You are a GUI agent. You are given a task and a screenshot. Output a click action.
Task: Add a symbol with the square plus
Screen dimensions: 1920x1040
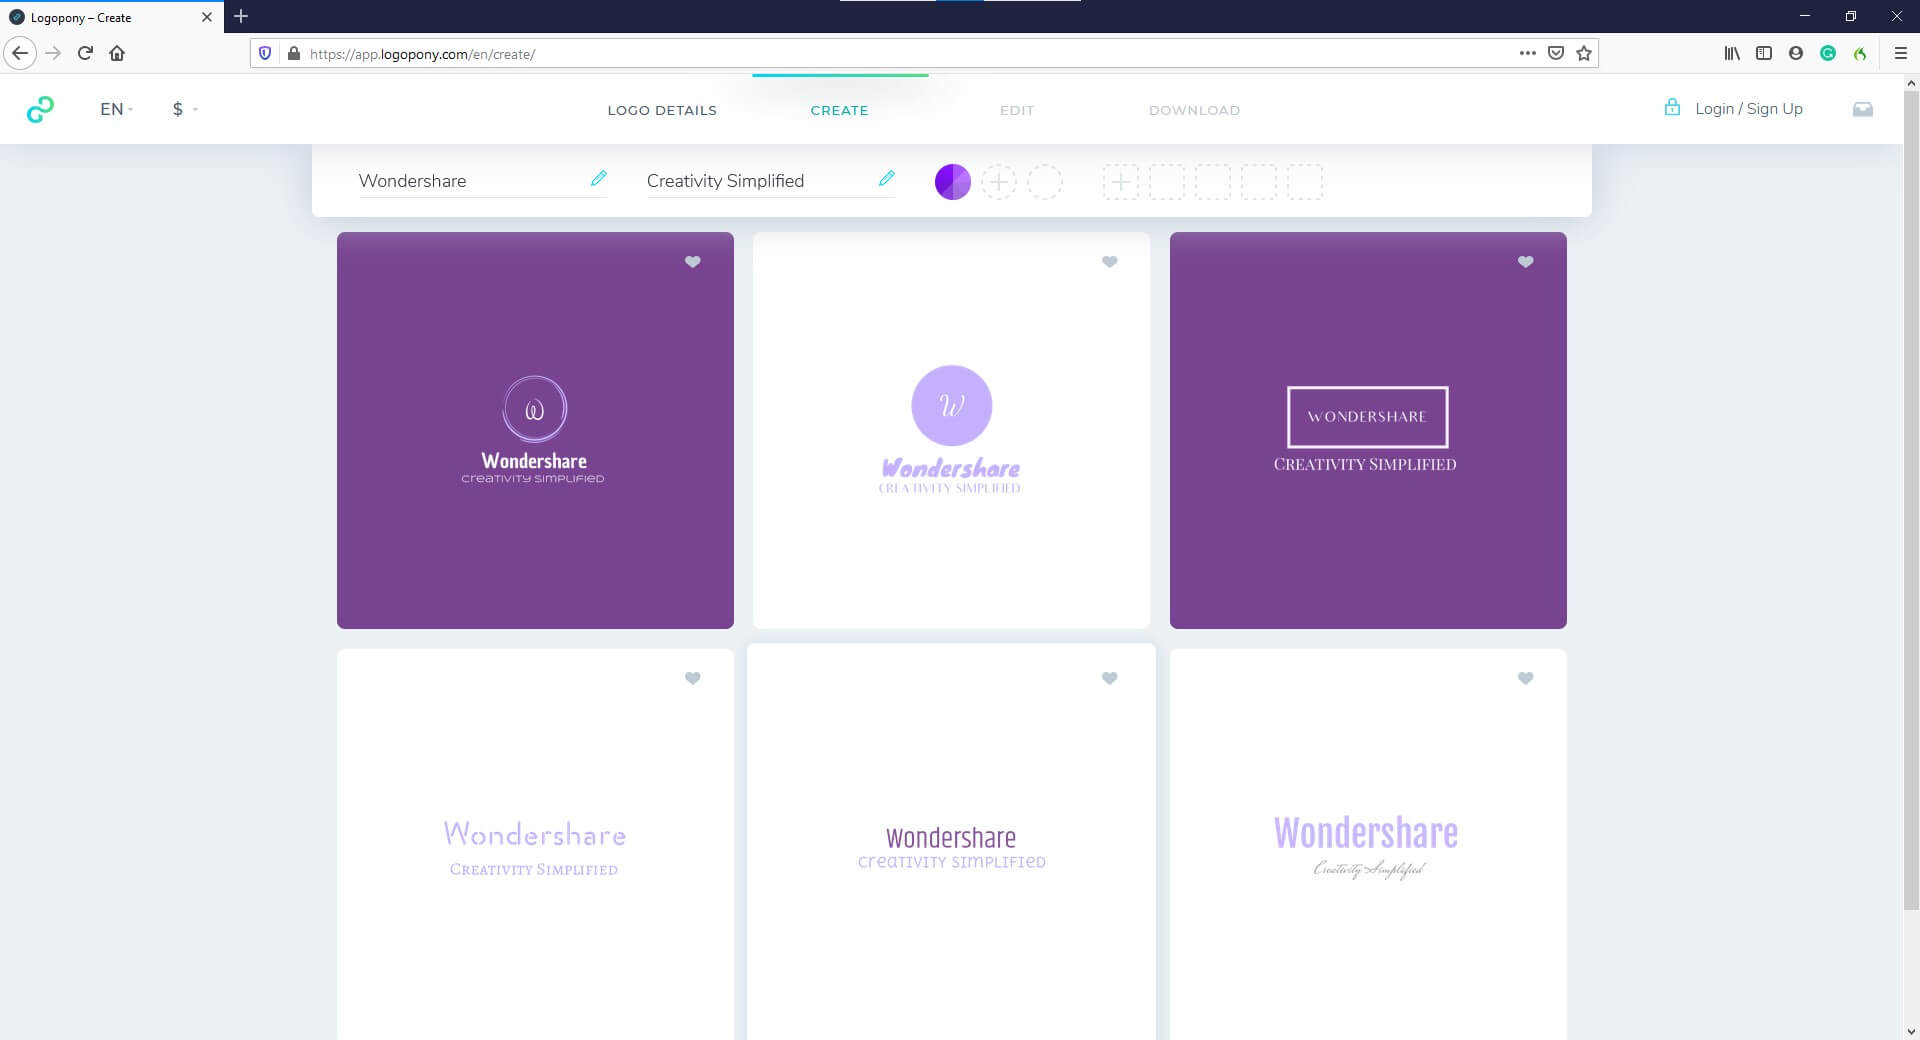point(1120,182)
